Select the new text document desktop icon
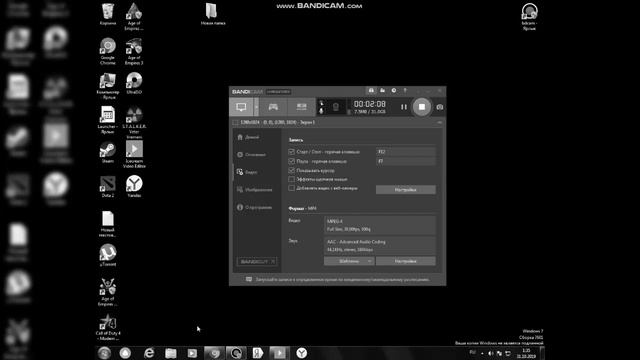The image size is (640, 360). tap(108, 224)
